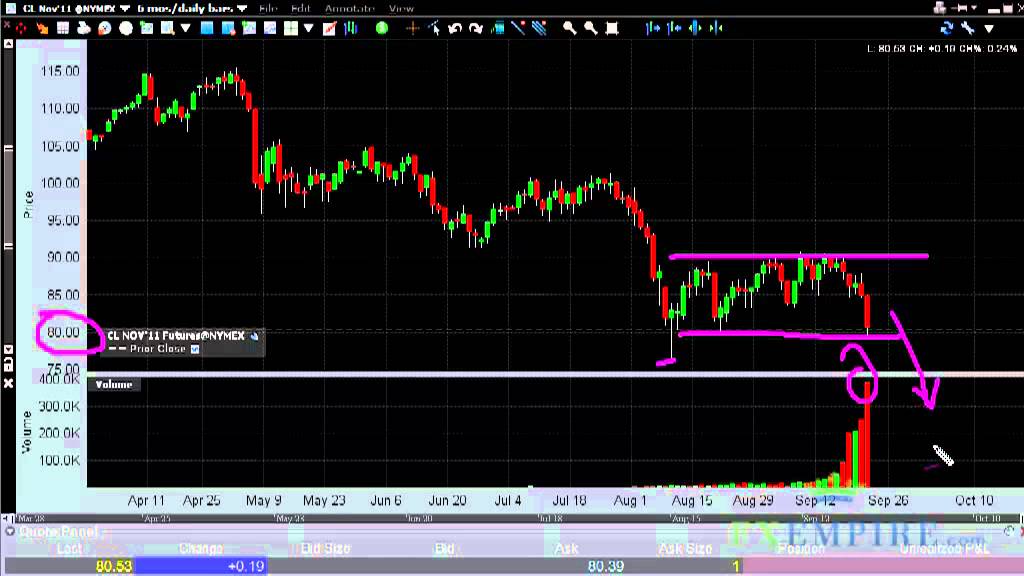
Task: Click the first magnifier zoom icon
Action: click(x=569, y=28)
